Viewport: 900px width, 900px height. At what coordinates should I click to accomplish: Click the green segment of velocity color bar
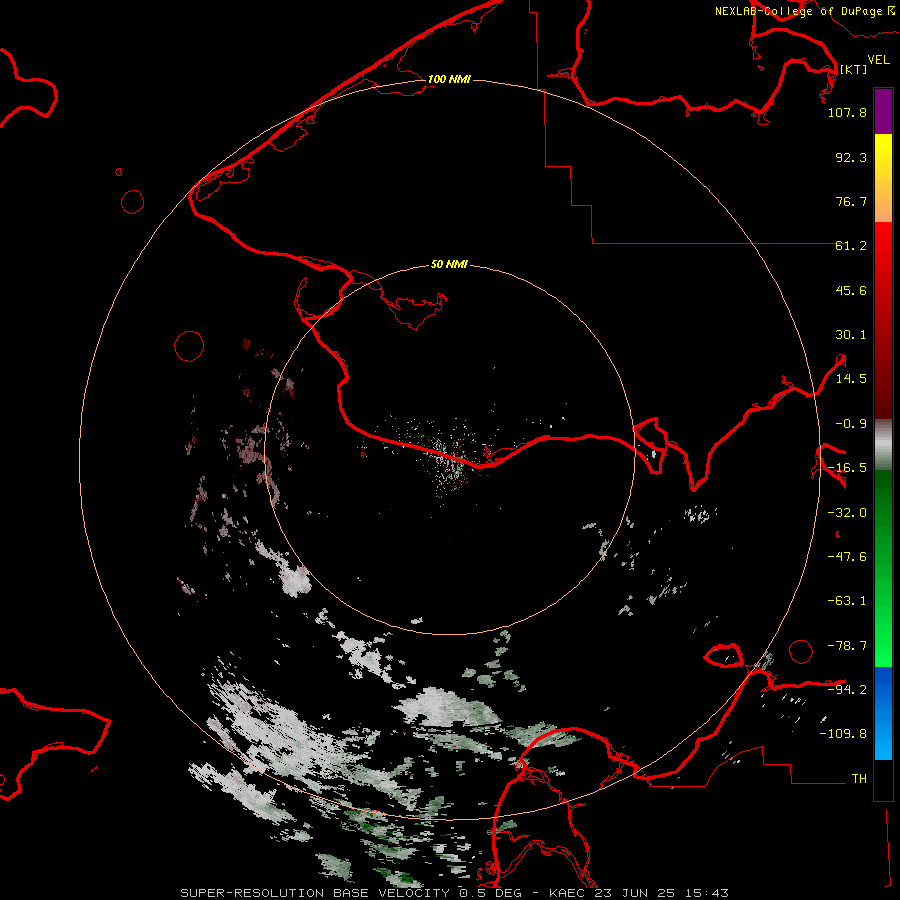pyautogui.click(x=883, y=568)
